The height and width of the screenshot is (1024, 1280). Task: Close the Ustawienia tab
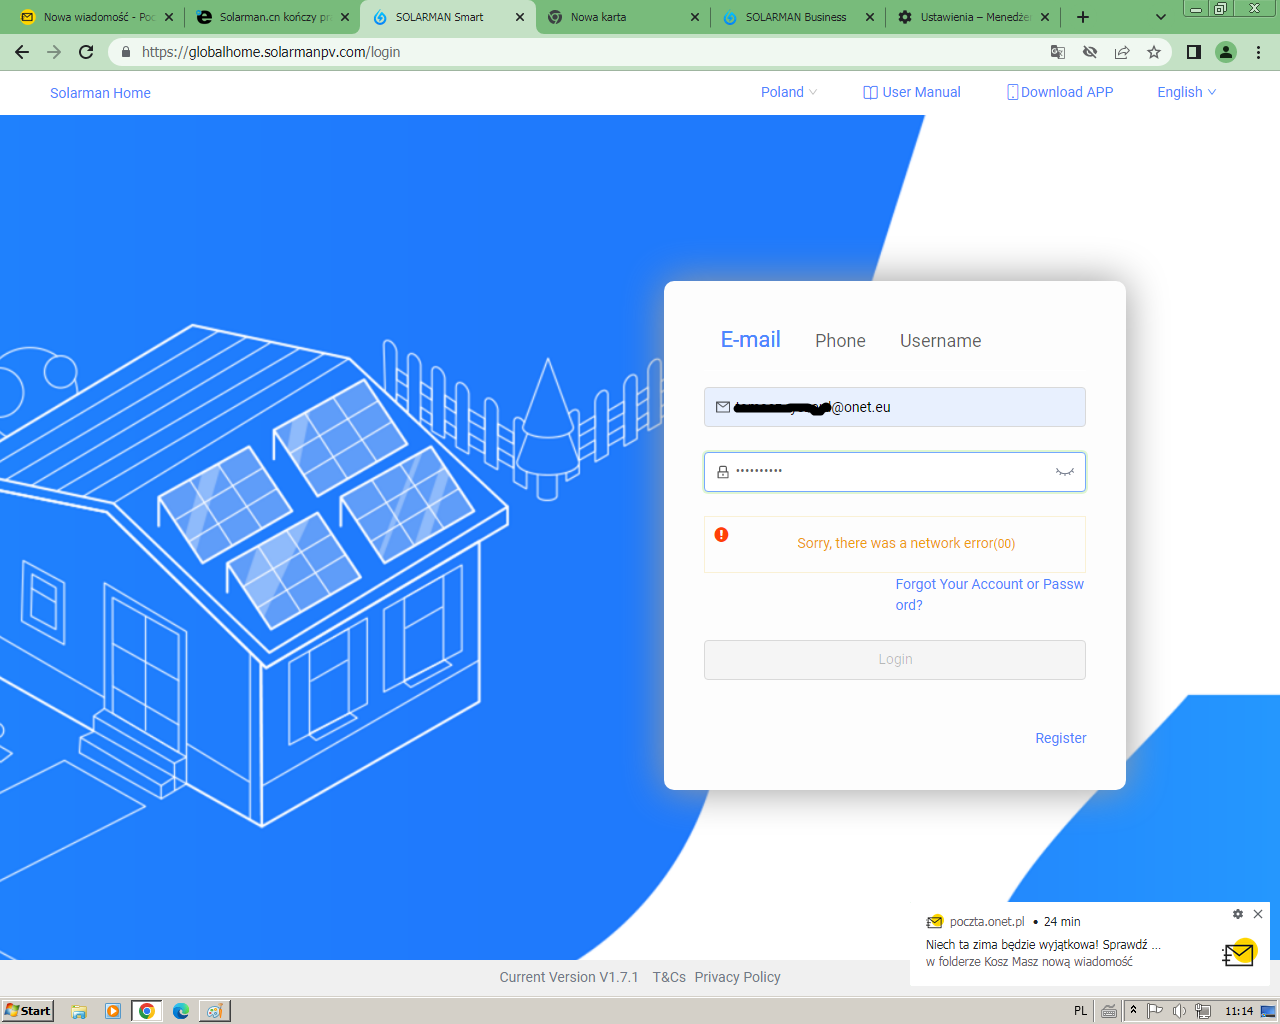coord(1045,17)
